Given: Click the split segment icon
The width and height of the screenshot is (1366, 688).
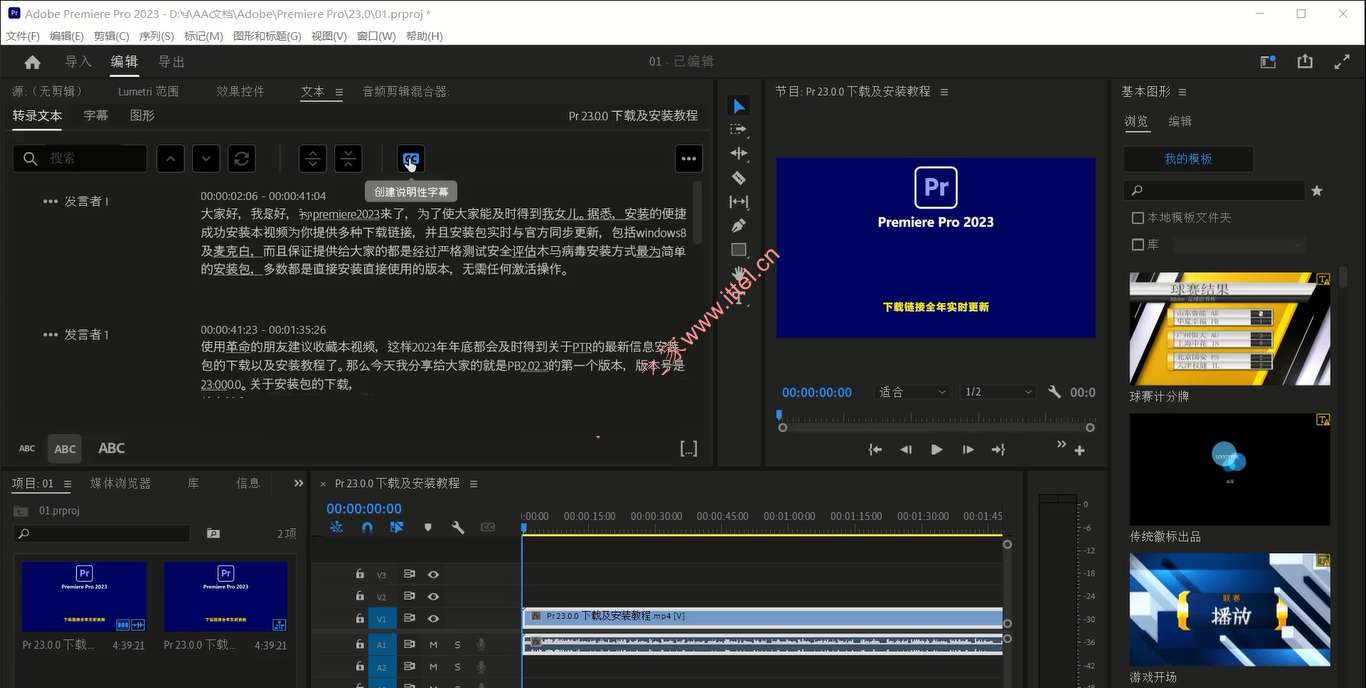Looking at the screenshot, I should click(313, 158).
